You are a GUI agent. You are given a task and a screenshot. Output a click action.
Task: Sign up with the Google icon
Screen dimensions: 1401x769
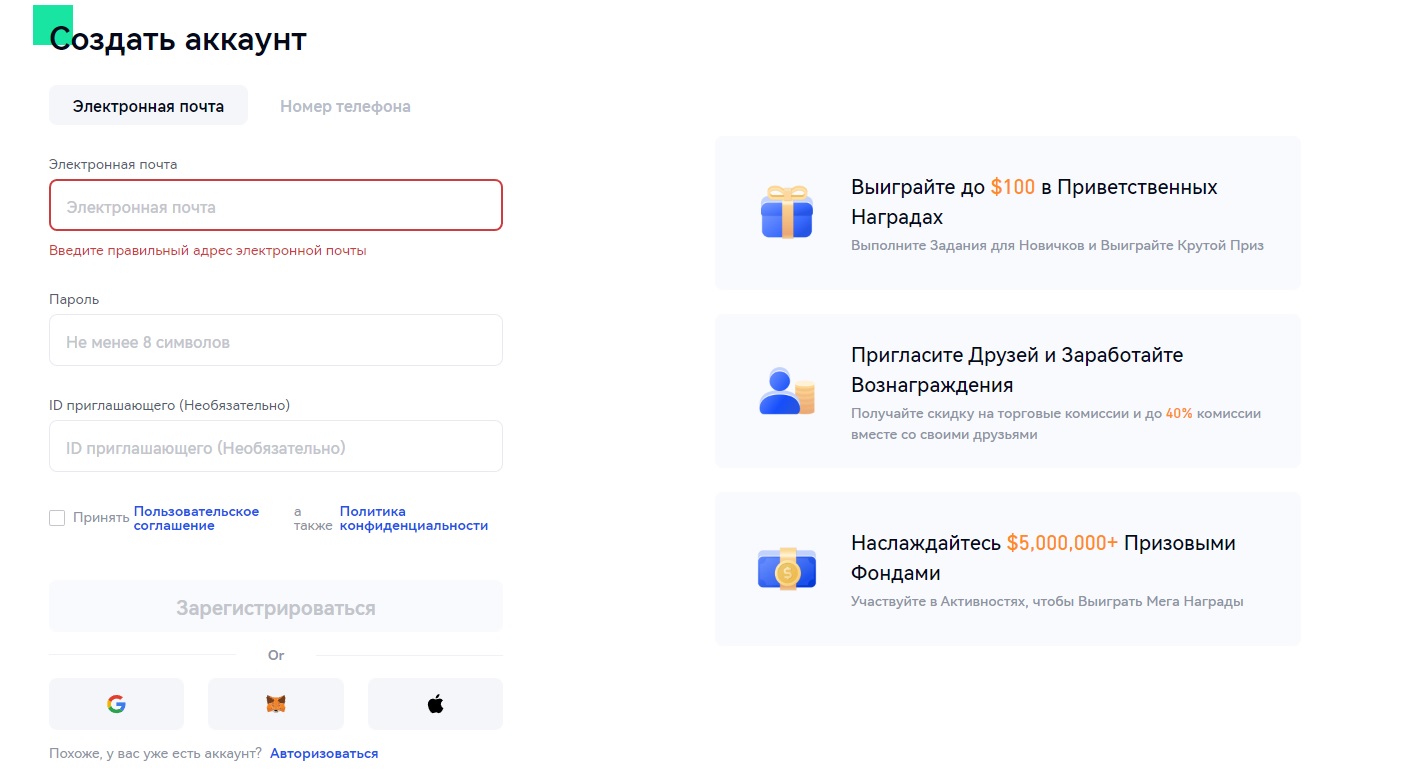[x=116, y=704]
